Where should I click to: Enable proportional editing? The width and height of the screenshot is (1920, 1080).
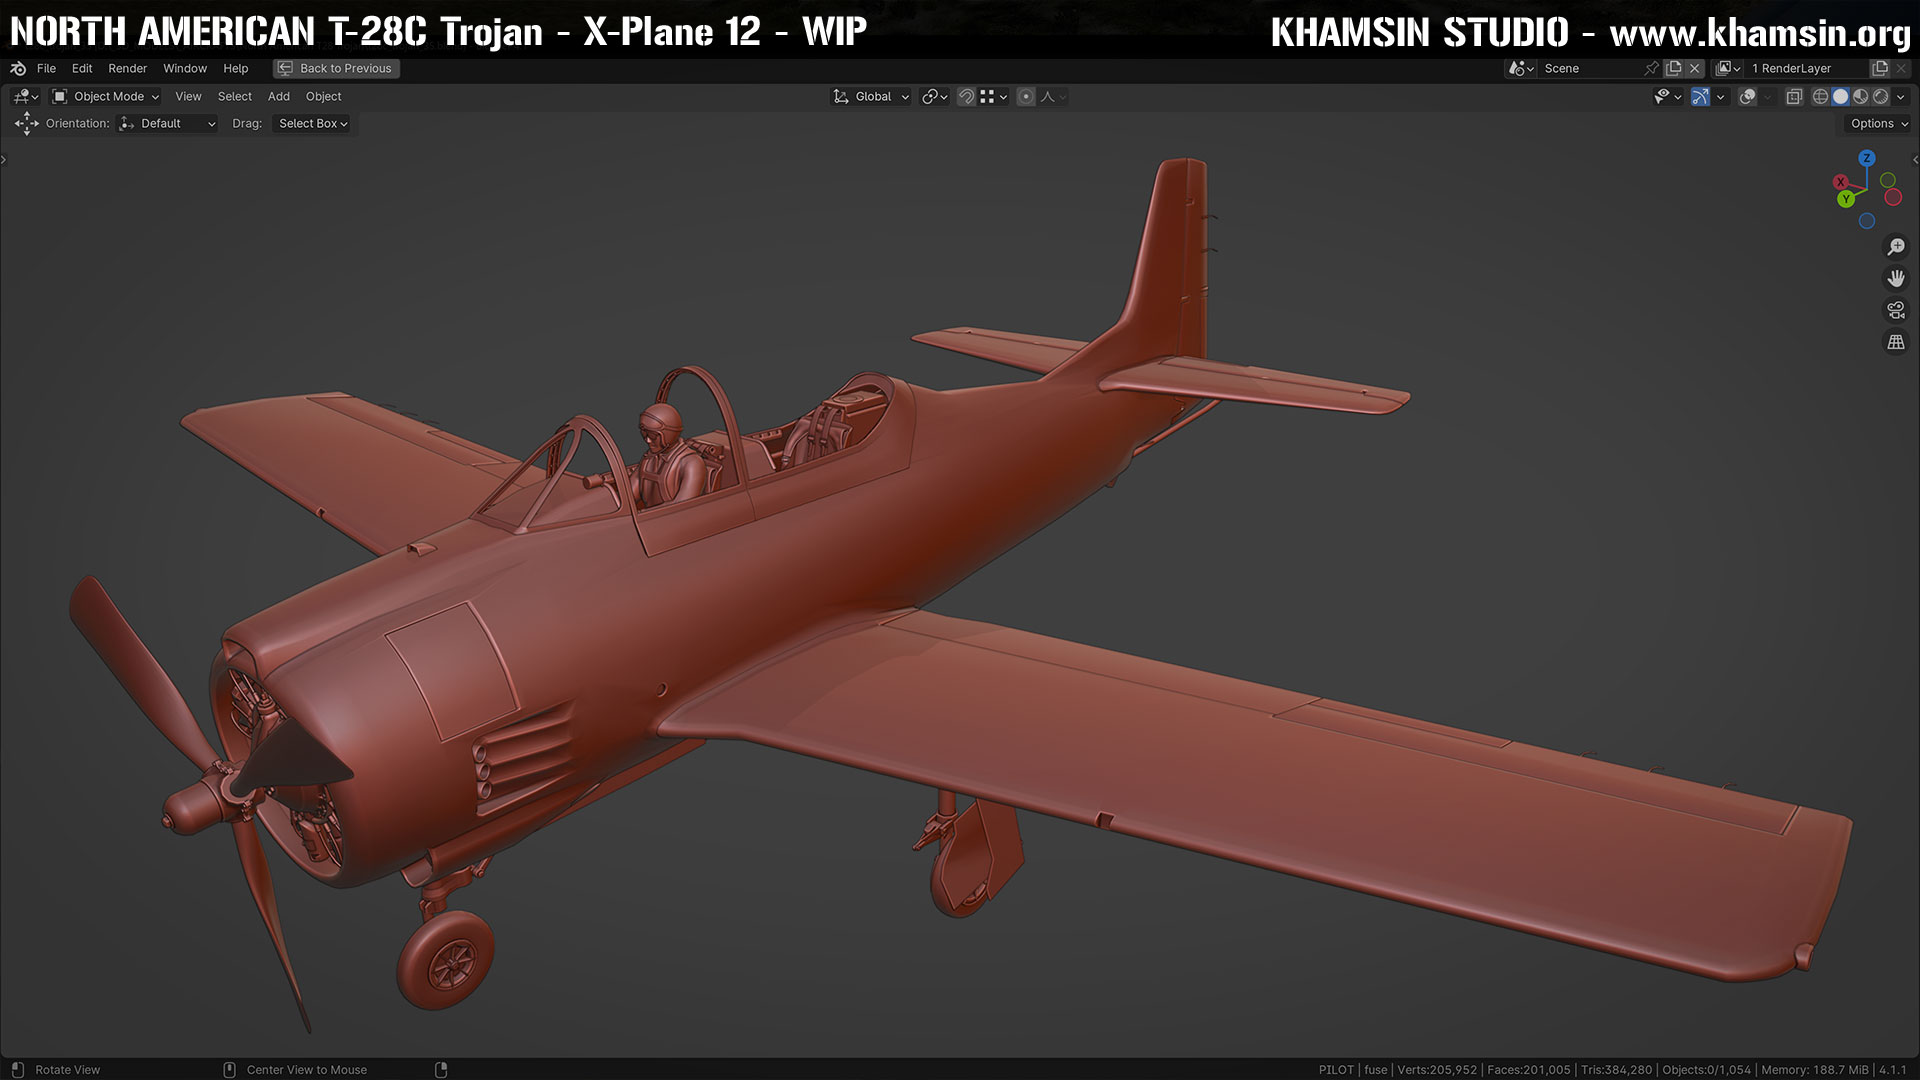[x=1027, y=96]
